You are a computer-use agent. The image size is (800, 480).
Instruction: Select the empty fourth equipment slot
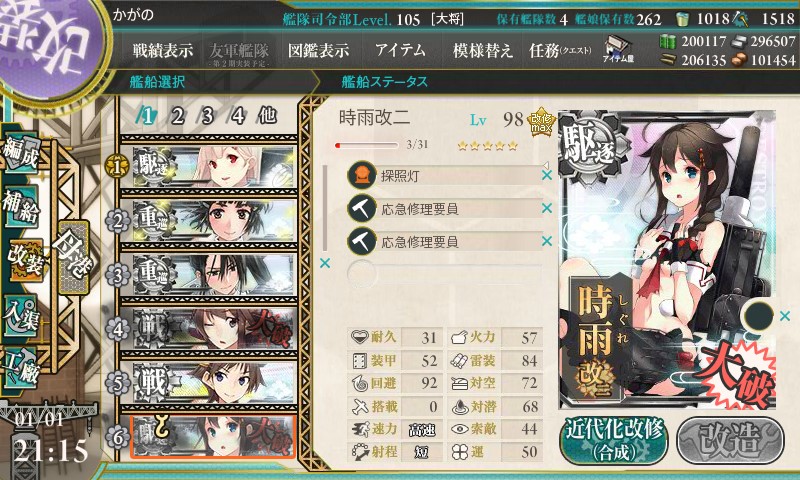coord(444,274)
